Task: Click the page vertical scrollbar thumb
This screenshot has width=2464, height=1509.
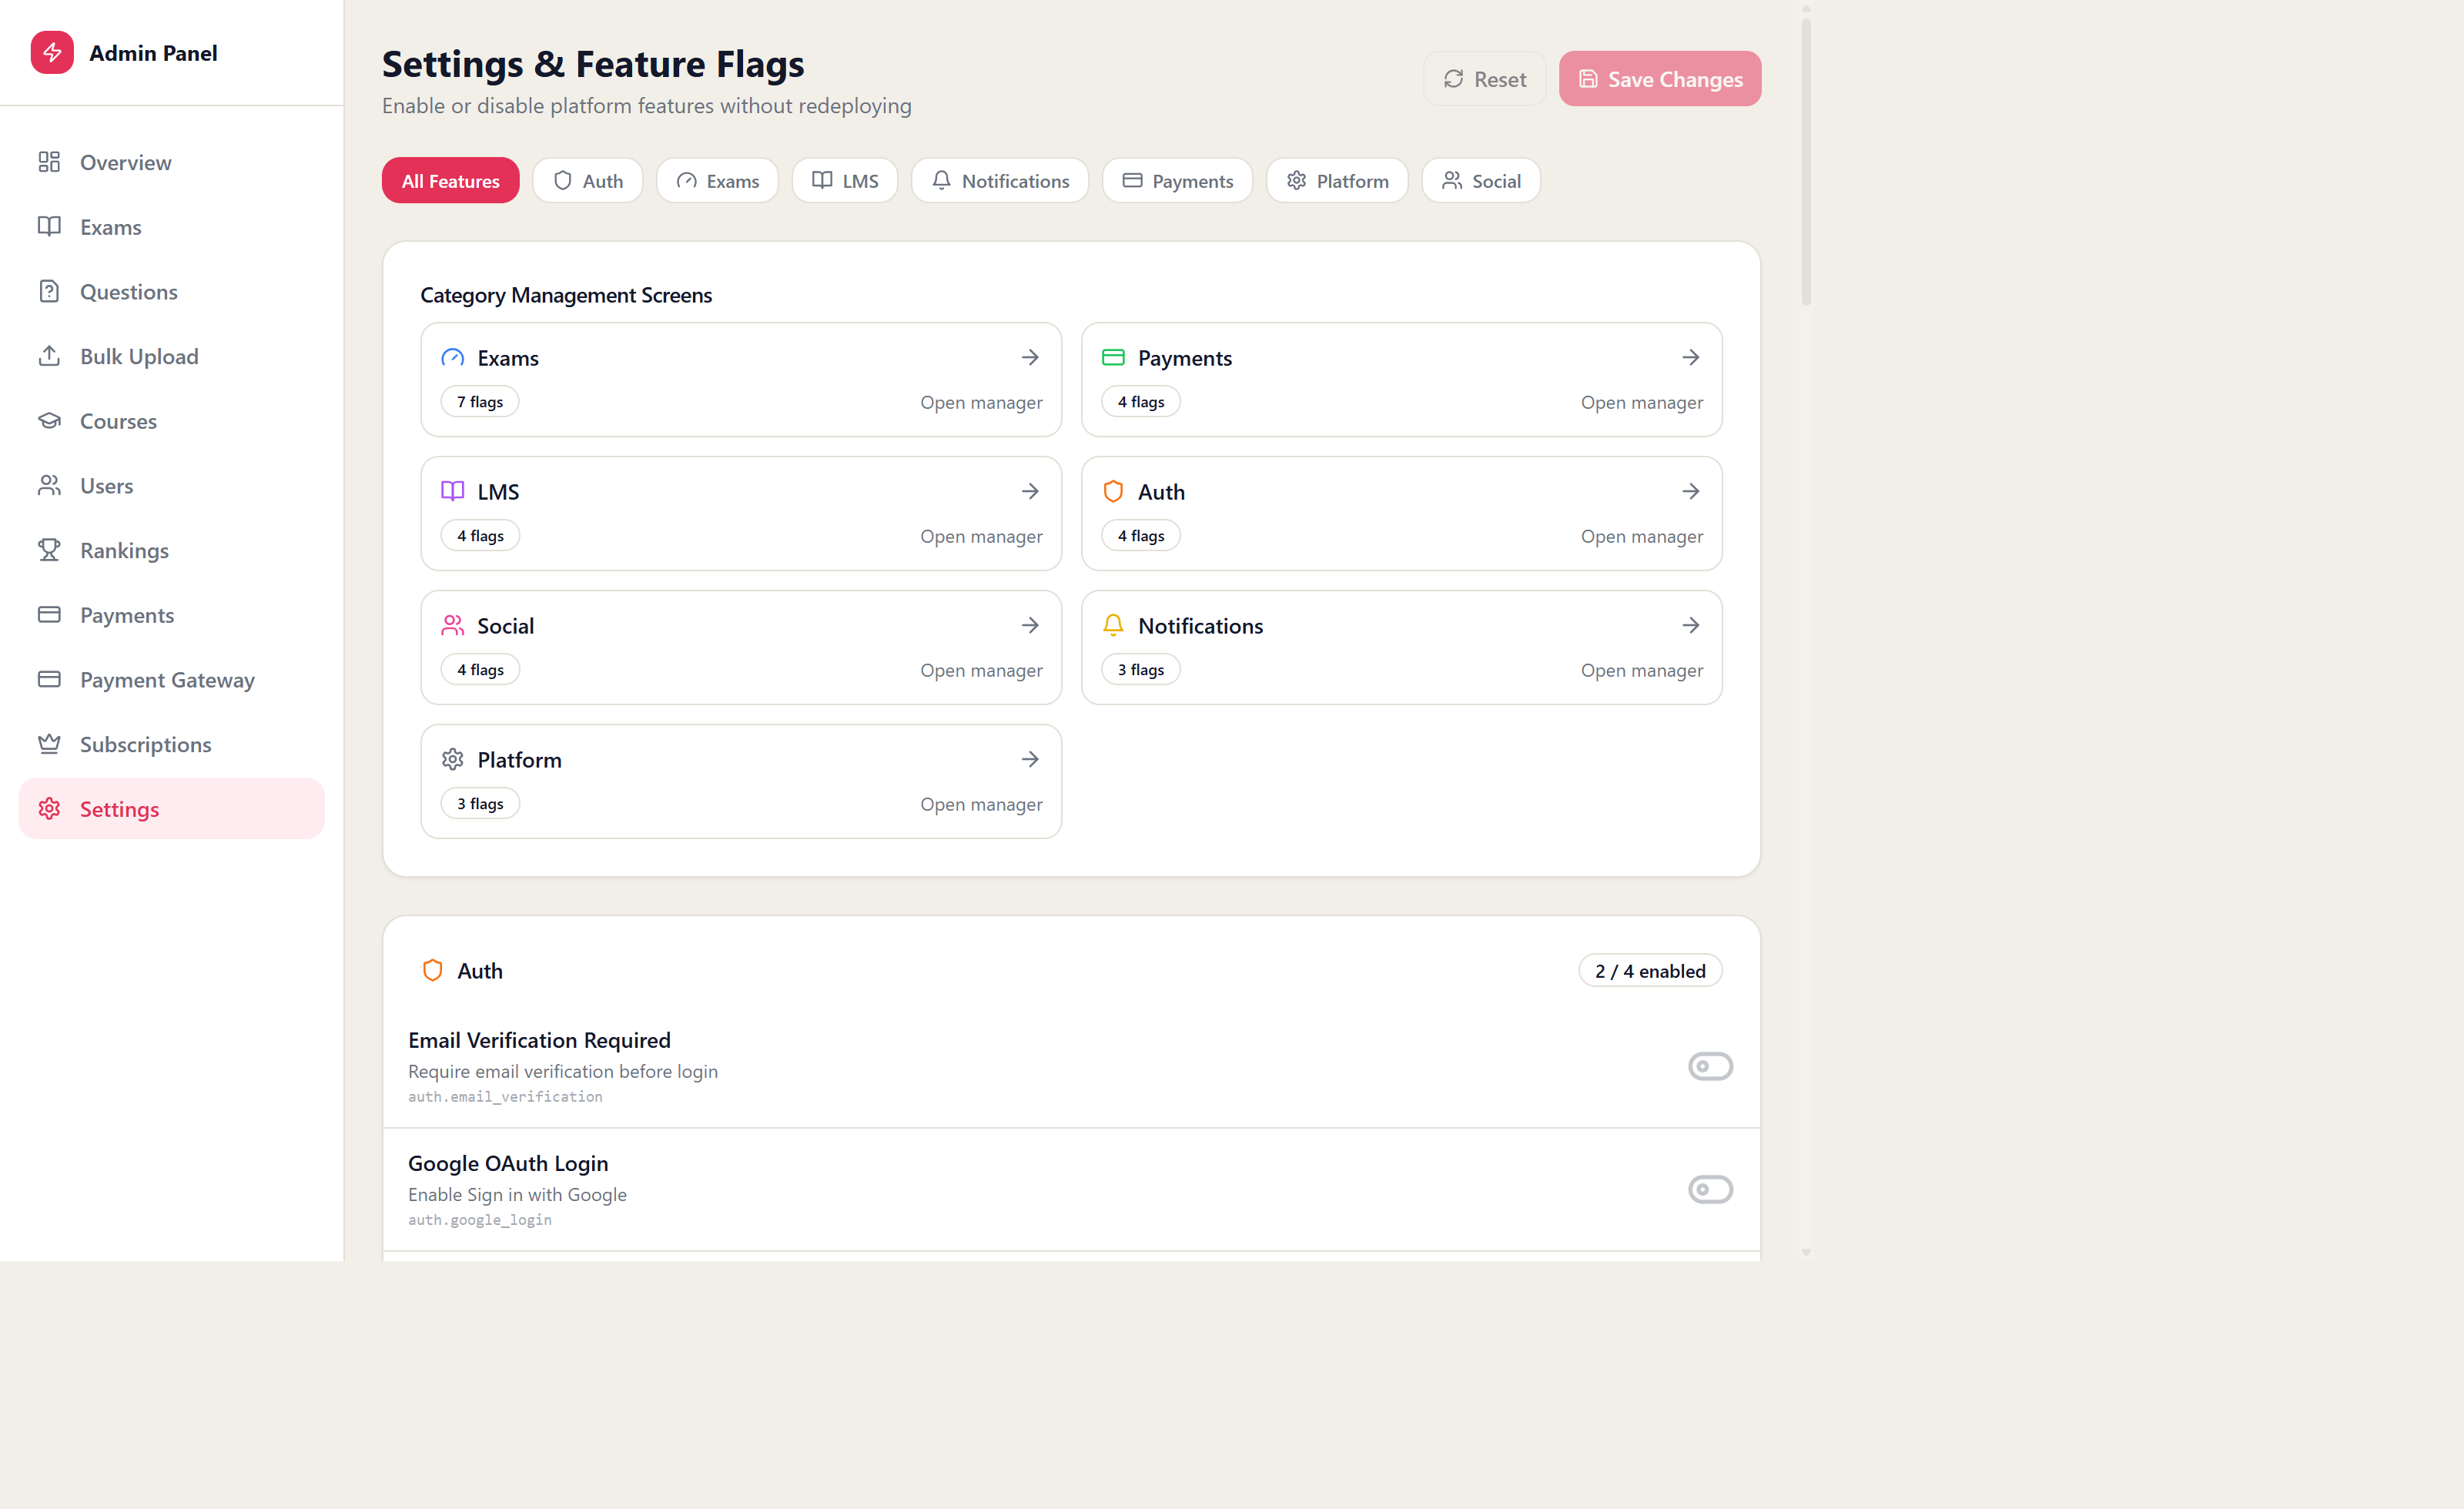Action: pyautogui.click(x=1806, y=160)
